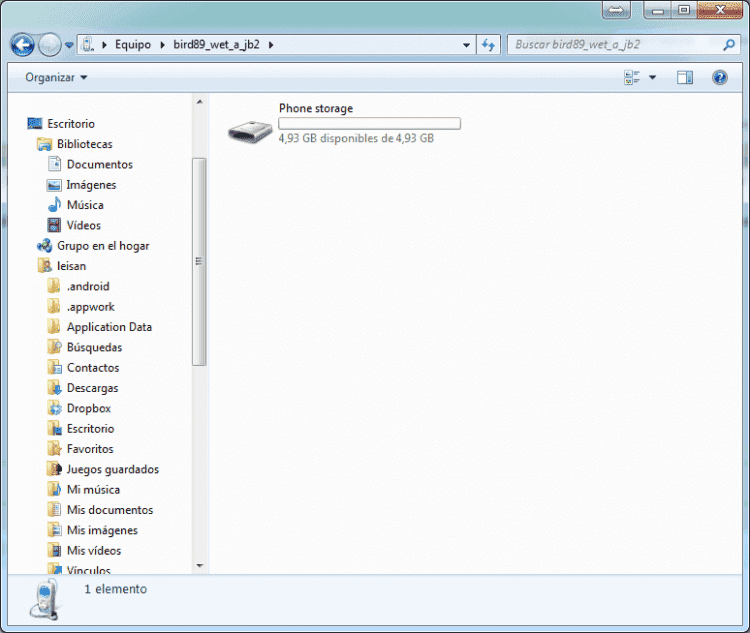Select the Phone storage label

pyautogui.click(x=316, y=108)
